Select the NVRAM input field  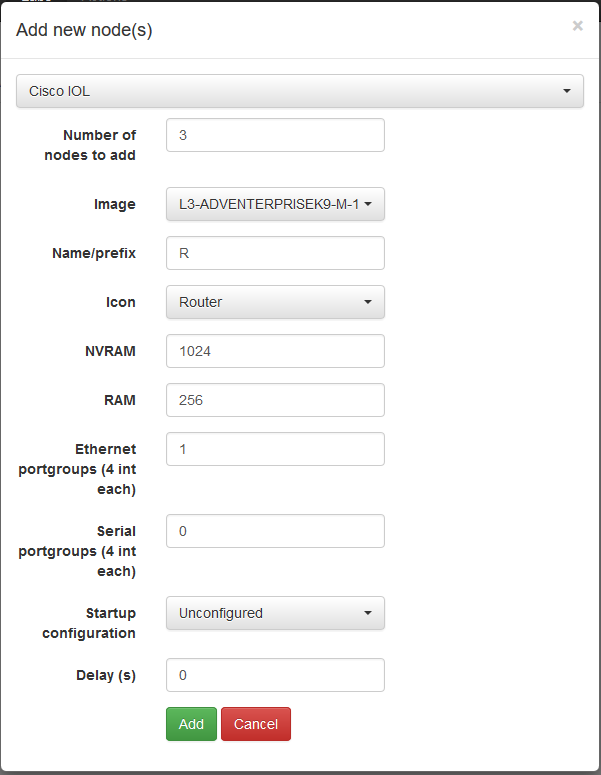tap(275, 351)
